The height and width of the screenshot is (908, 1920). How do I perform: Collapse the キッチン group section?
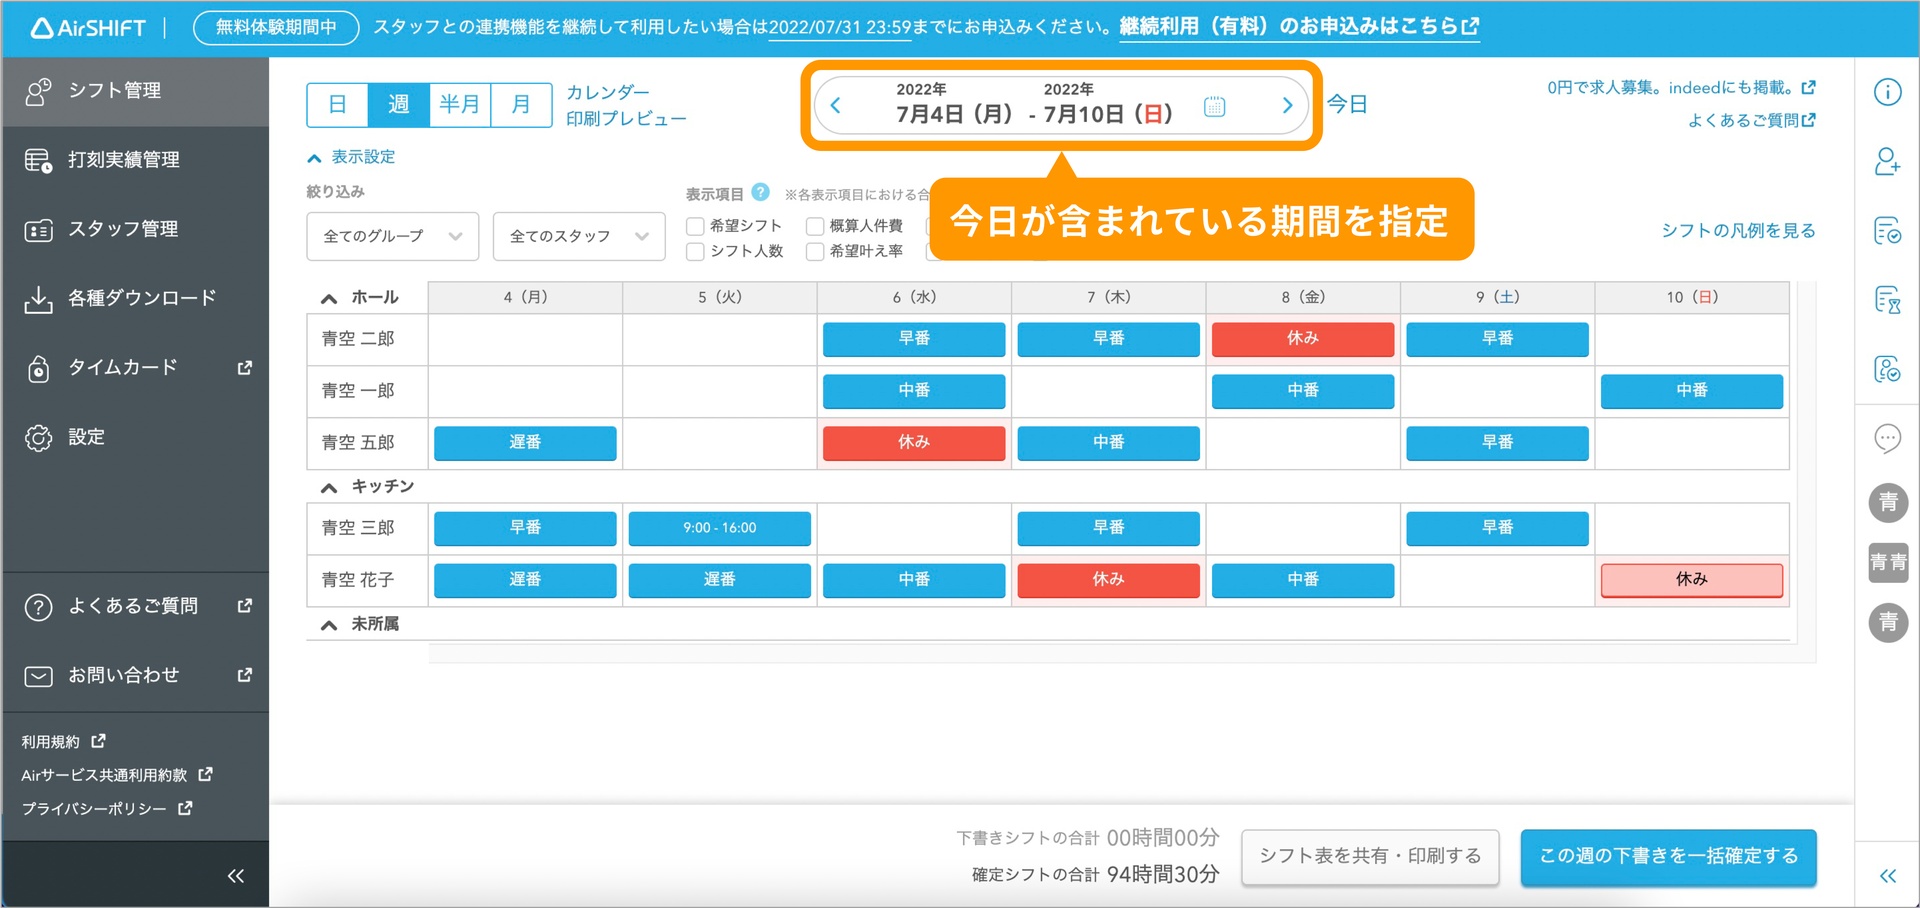coord(329,487)
